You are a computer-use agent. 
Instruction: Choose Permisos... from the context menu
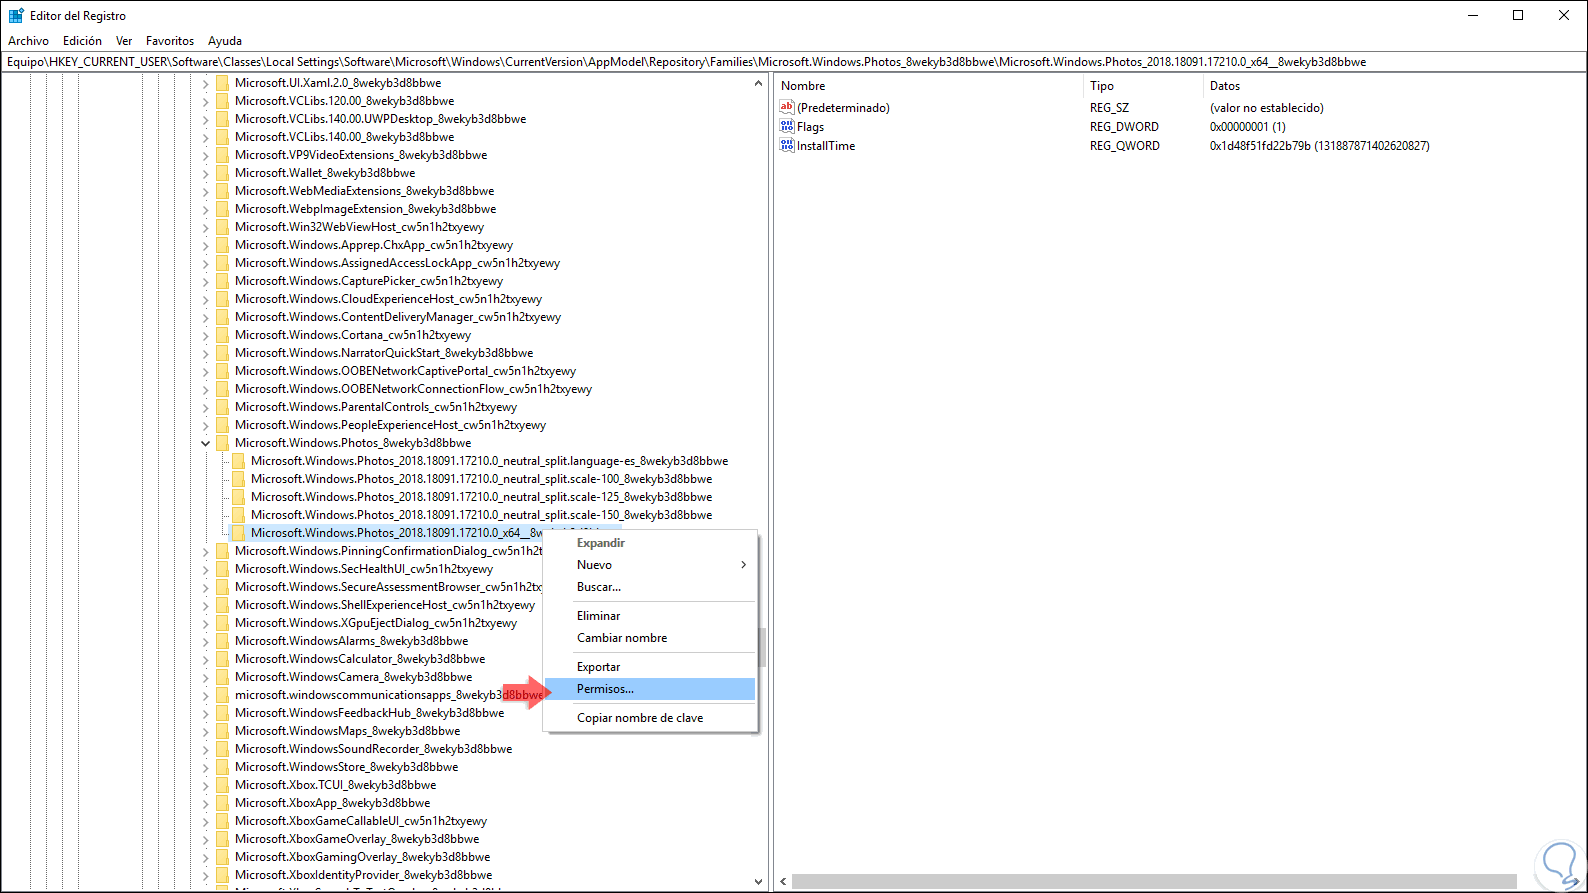[650, 689]
